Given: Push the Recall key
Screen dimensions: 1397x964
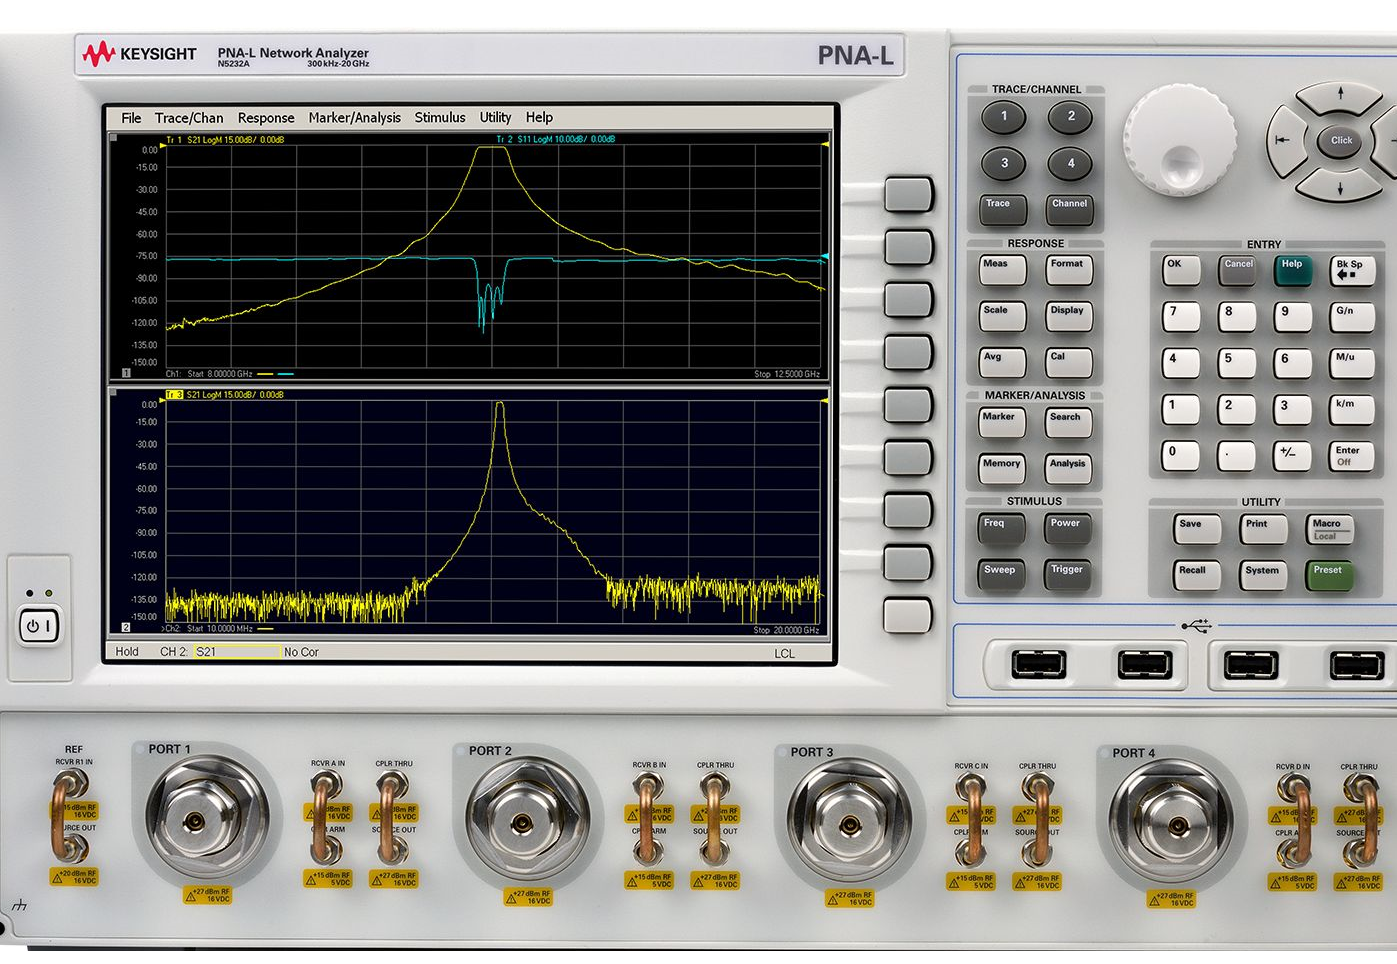Looking at the screenshot, I should coord(1197,575).
